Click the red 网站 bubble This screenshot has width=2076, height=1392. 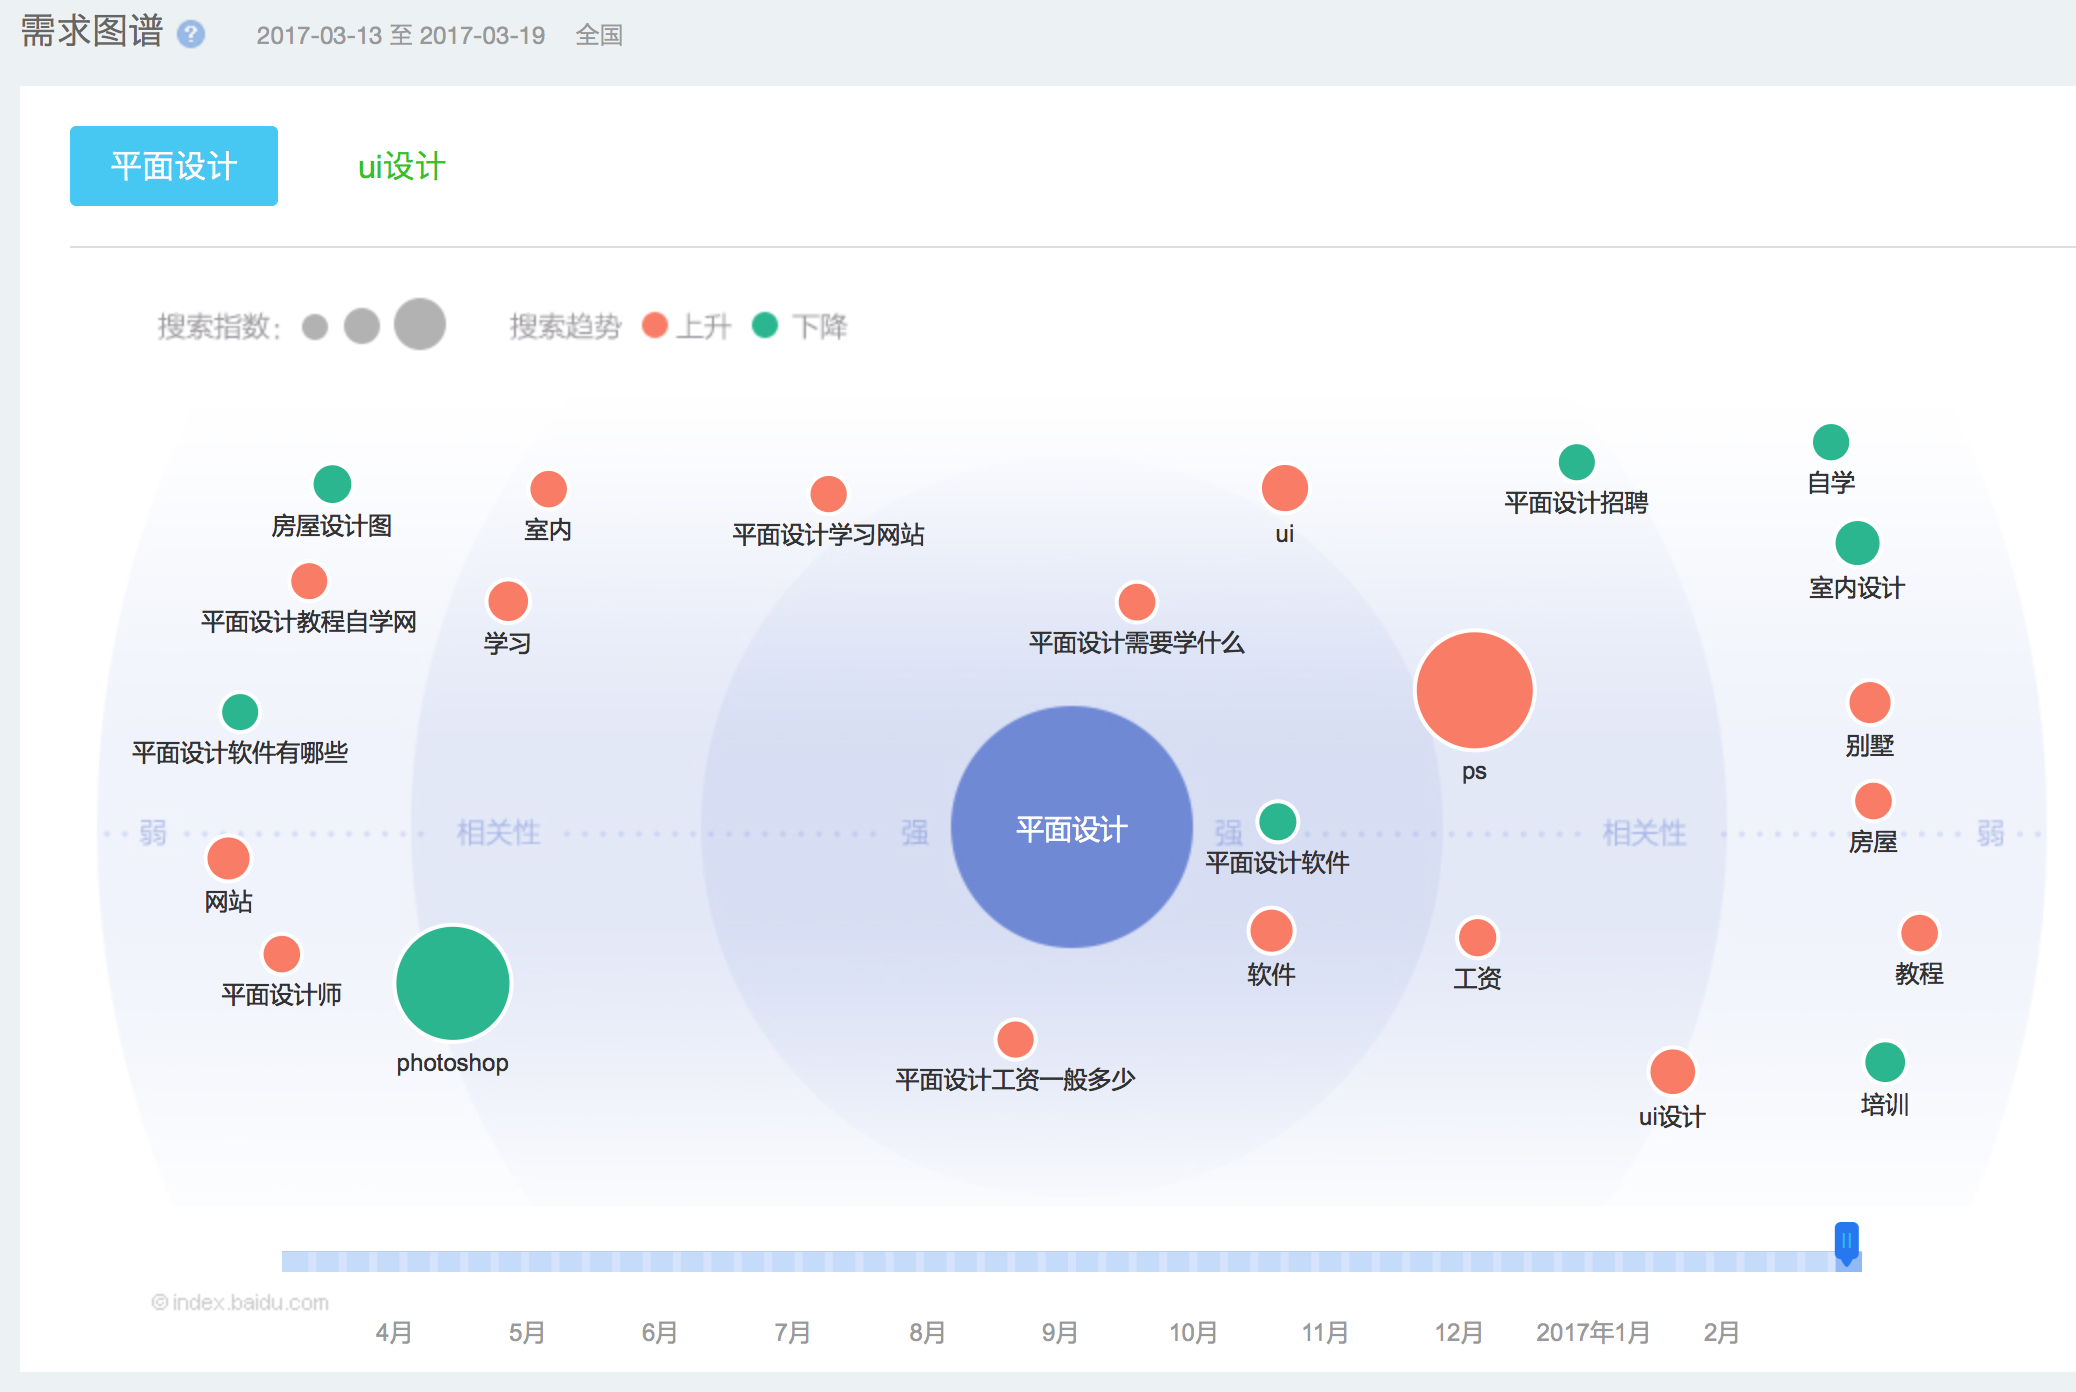(x=228, y=858)
